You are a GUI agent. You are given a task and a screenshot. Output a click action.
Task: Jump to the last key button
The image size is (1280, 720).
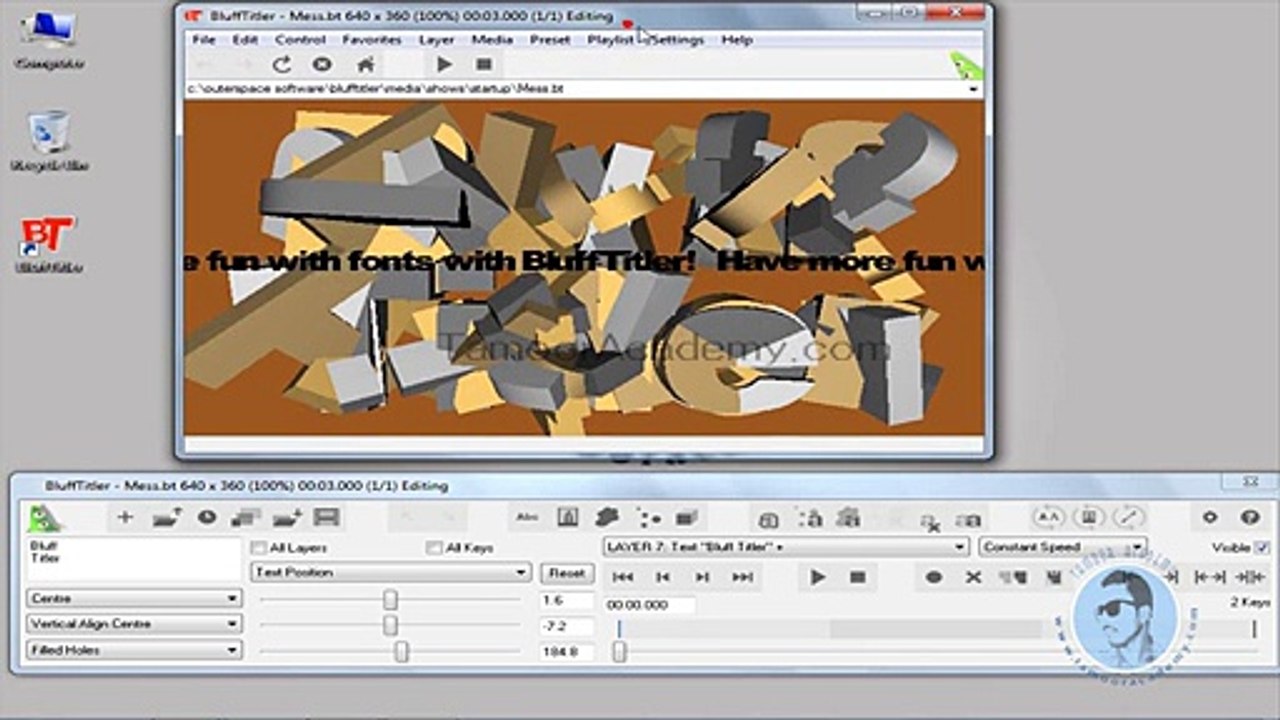coord(743,577)
